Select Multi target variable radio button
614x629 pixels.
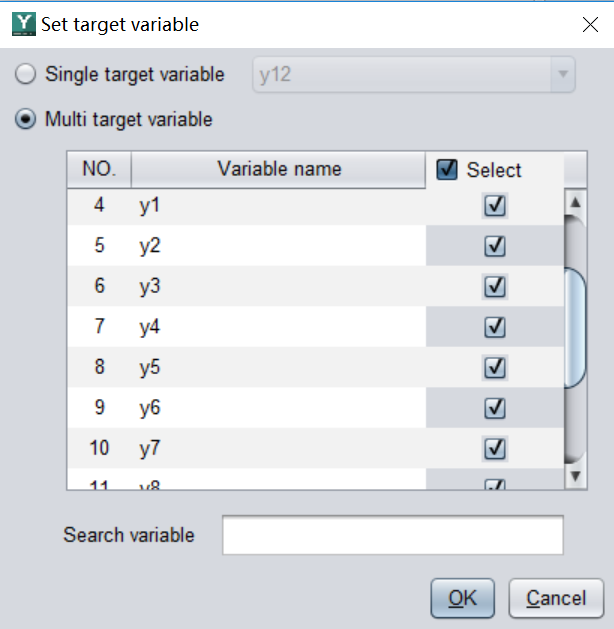click(26, 120)
